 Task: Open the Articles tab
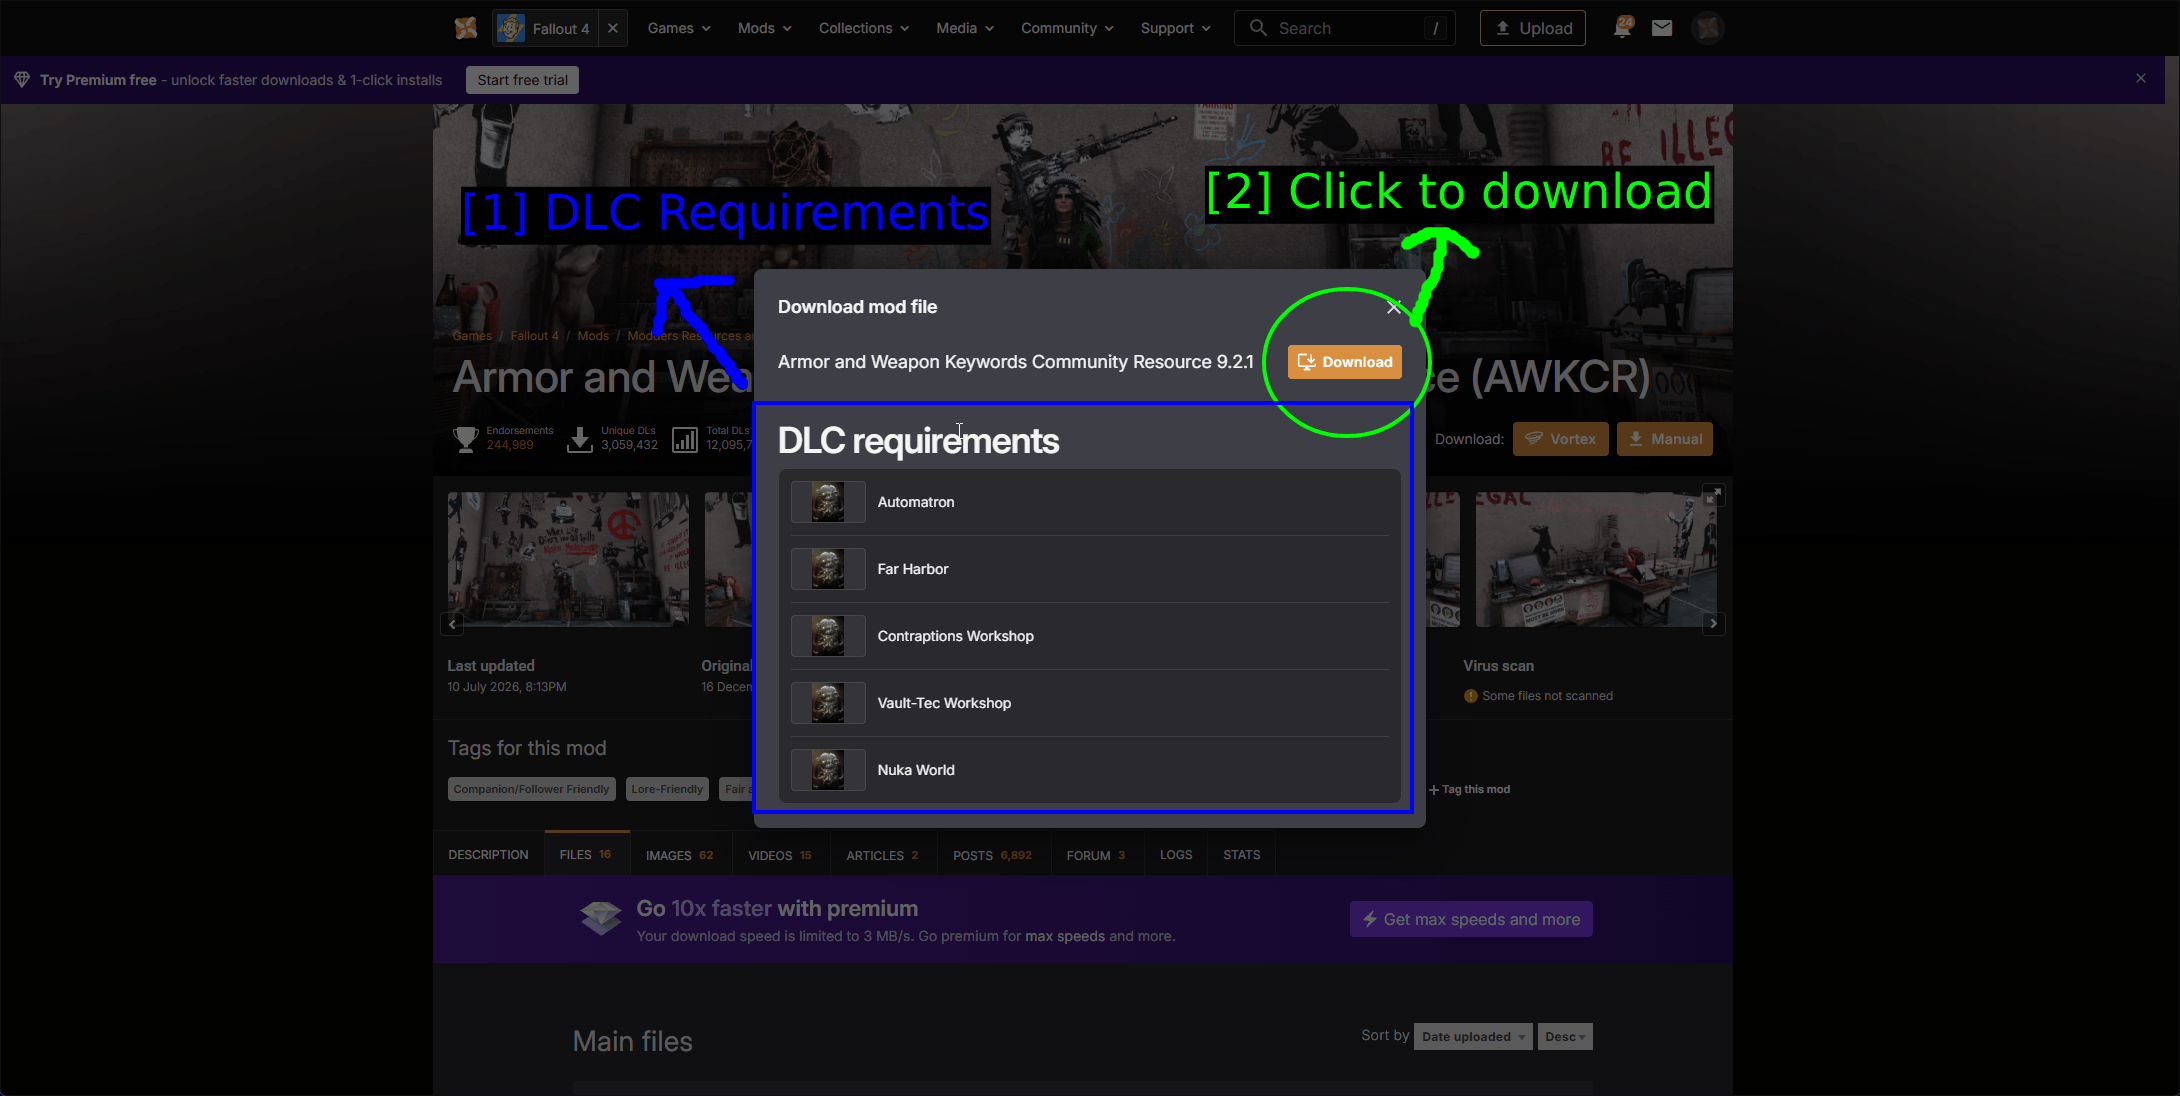882,855
